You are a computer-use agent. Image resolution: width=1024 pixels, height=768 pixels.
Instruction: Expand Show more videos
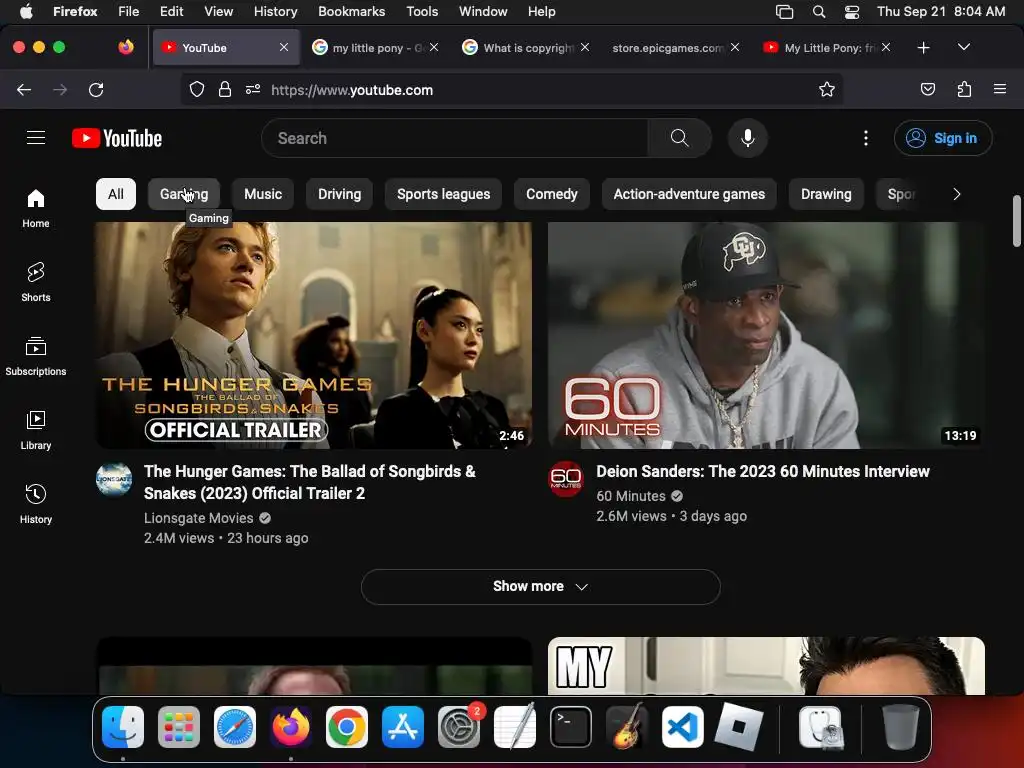pyautogui.click(x=541, y=586)
